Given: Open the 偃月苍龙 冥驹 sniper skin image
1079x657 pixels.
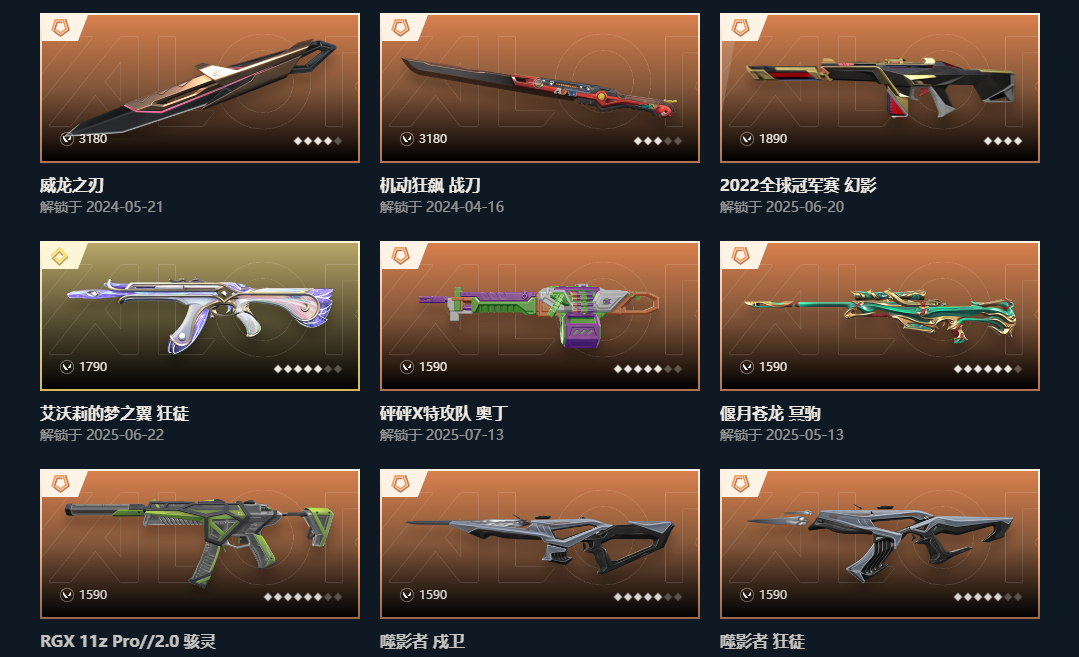Looking at the screenshot, I should coord(879,316).
